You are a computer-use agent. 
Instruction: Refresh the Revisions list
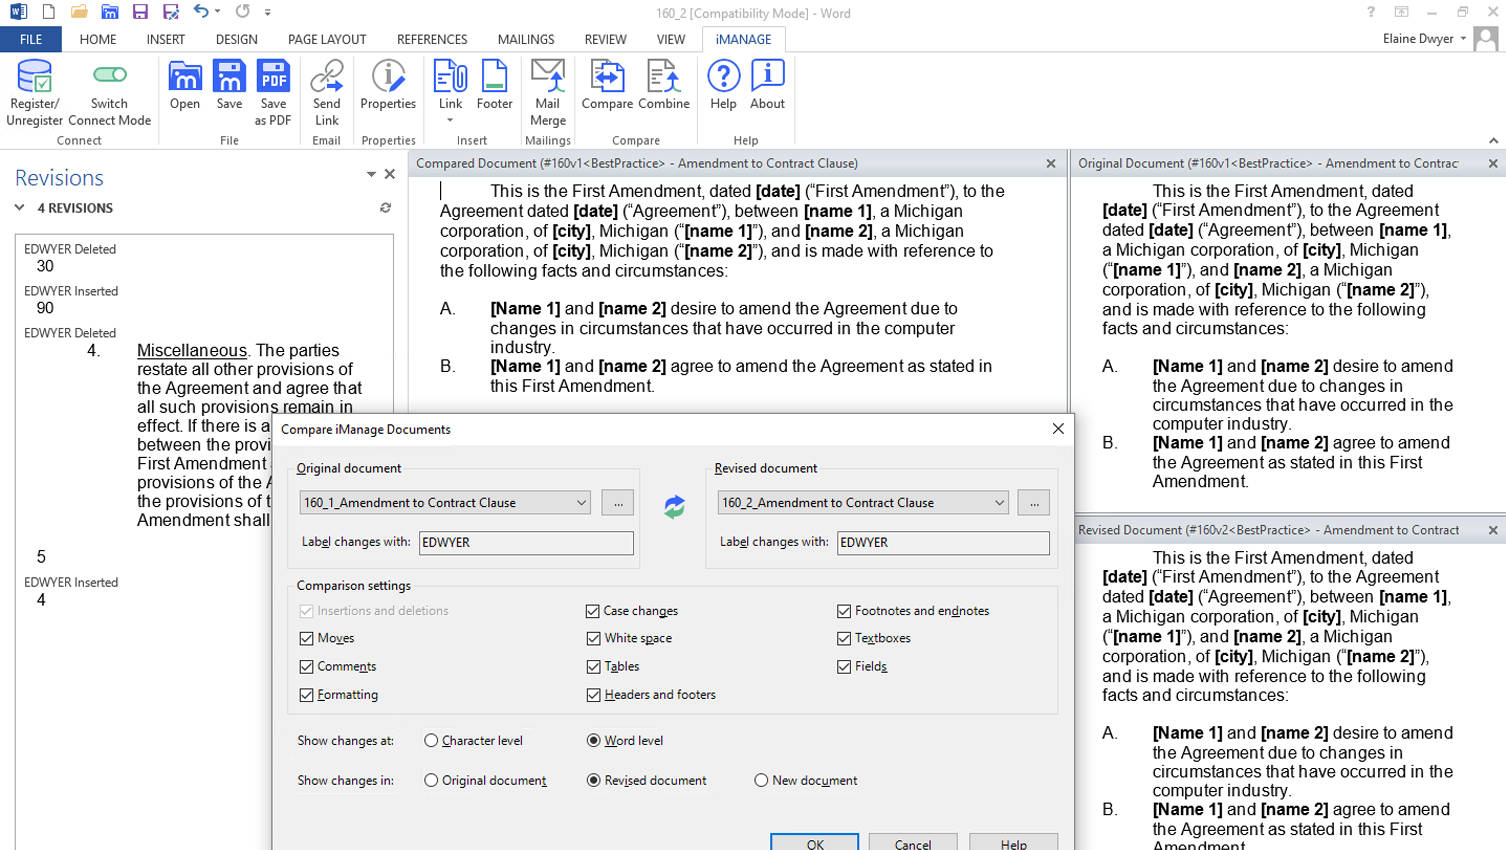[386, 209]
